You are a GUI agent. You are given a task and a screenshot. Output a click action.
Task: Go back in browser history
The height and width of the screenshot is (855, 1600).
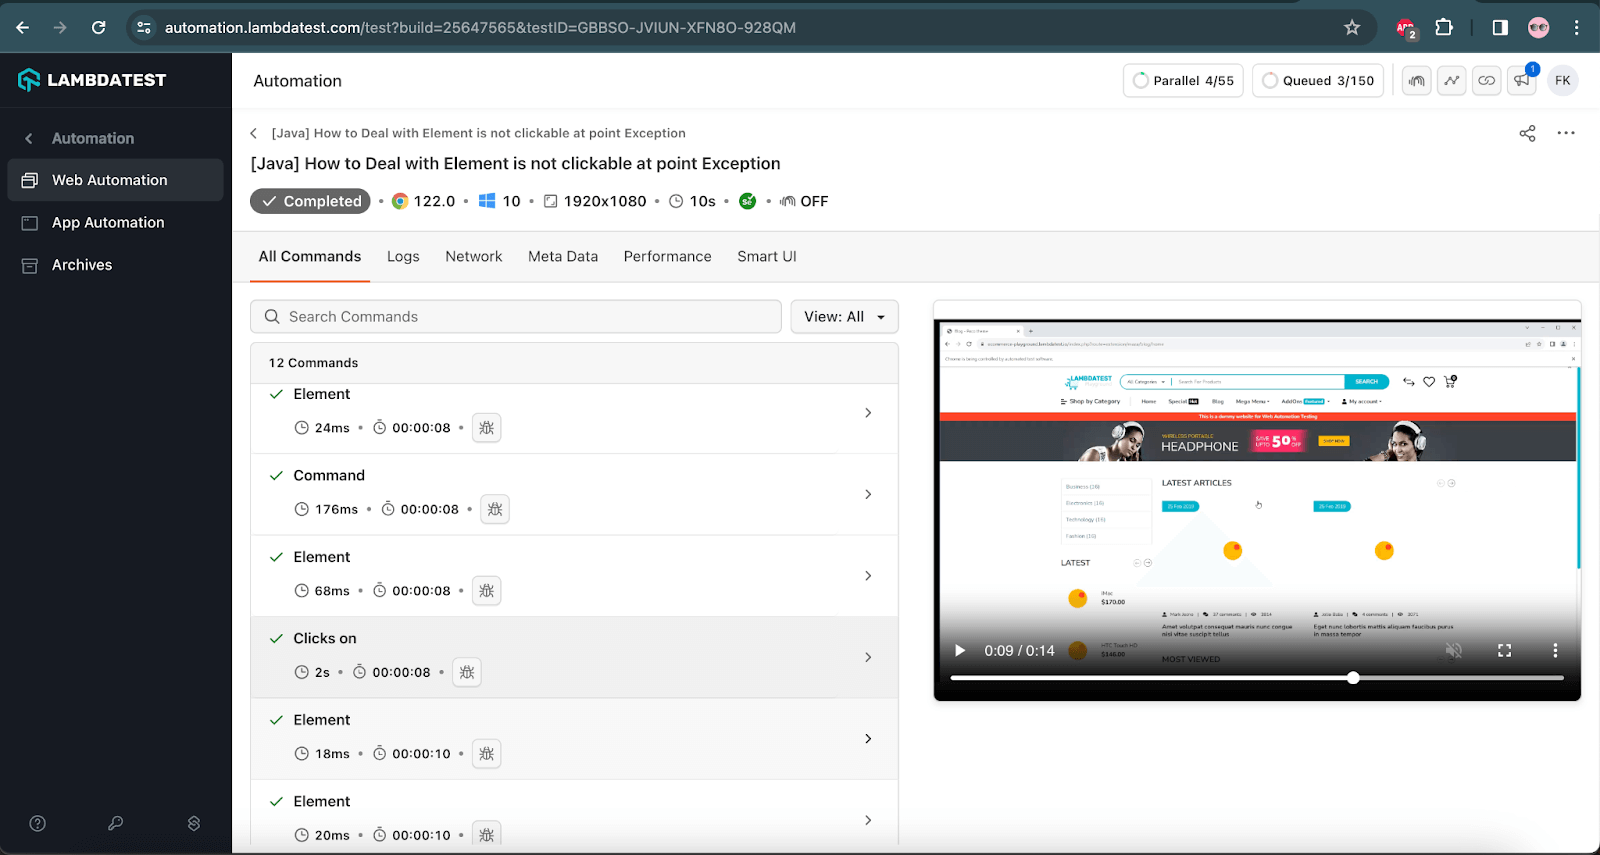coord(22,28)
